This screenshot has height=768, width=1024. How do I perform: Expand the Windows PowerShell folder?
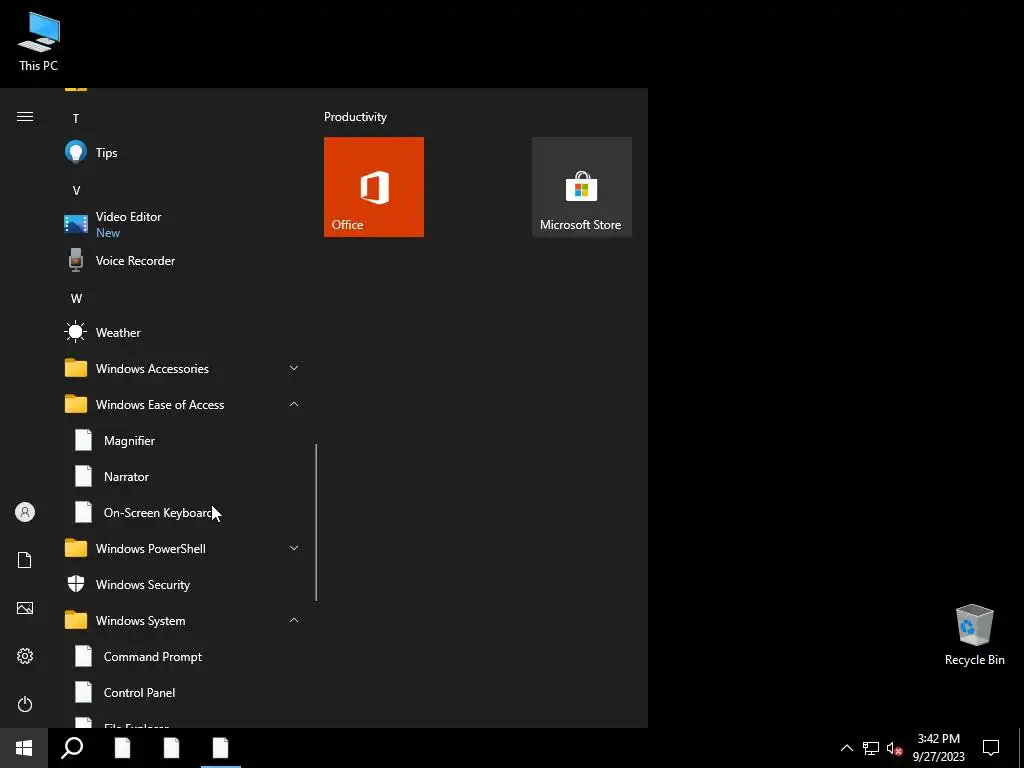point(183,549)
